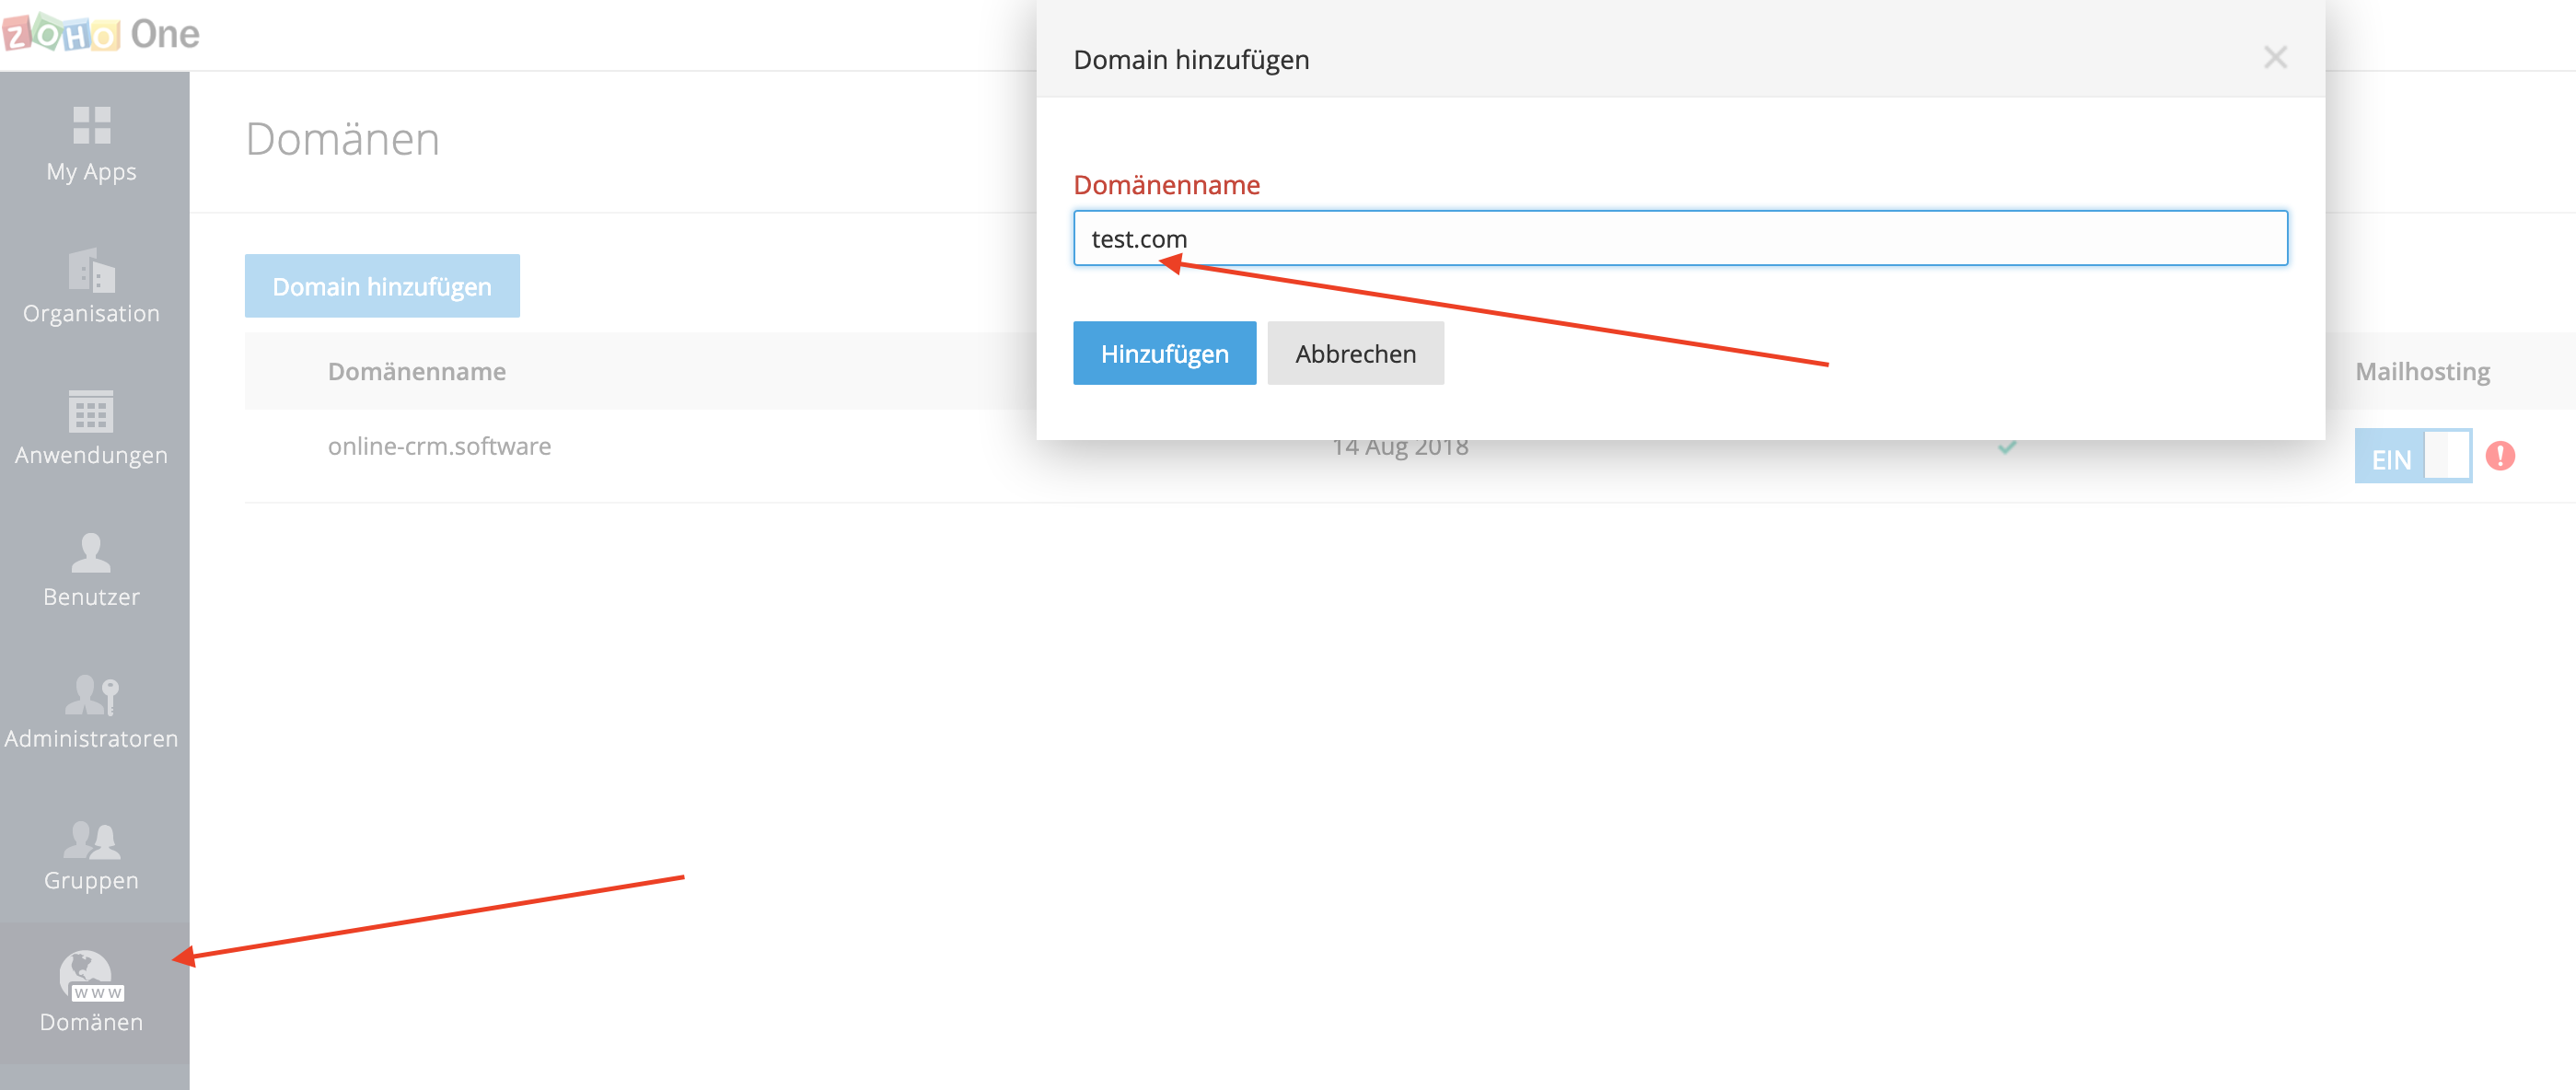The image size is (2576, 1090).
Task: Click the Domänenname column header
Action: click(416, 371)
